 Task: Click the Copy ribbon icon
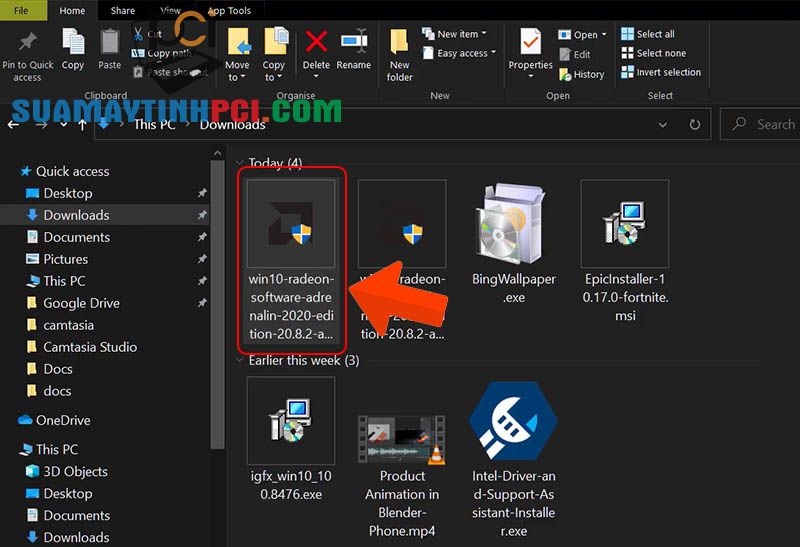73,42
